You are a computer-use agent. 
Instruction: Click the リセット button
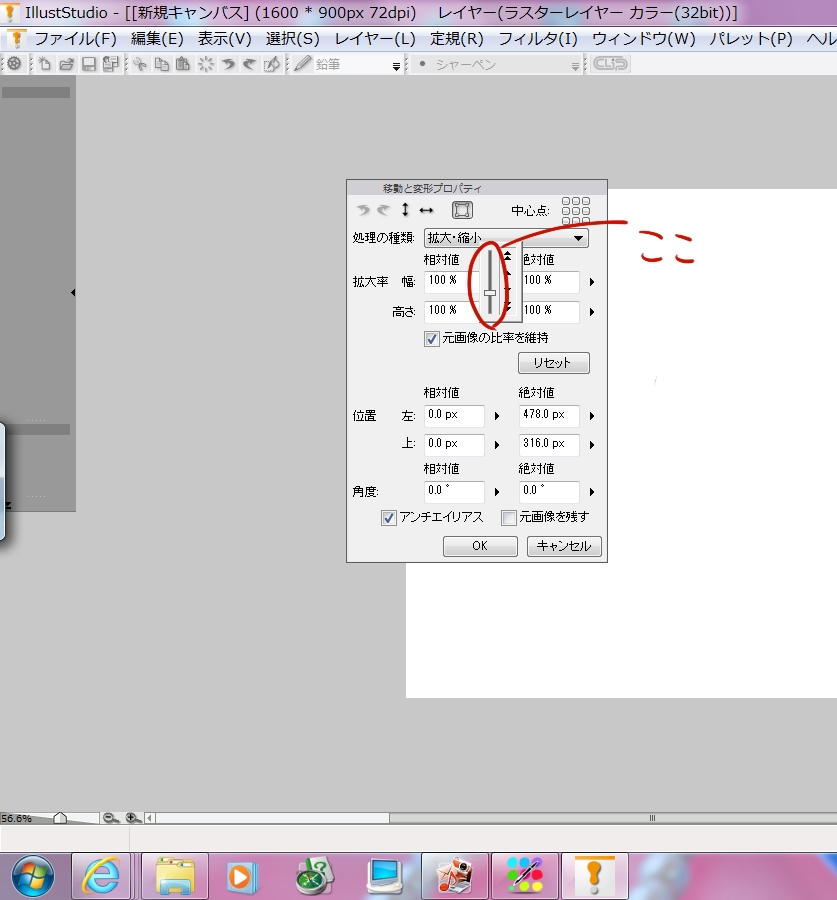553,363
